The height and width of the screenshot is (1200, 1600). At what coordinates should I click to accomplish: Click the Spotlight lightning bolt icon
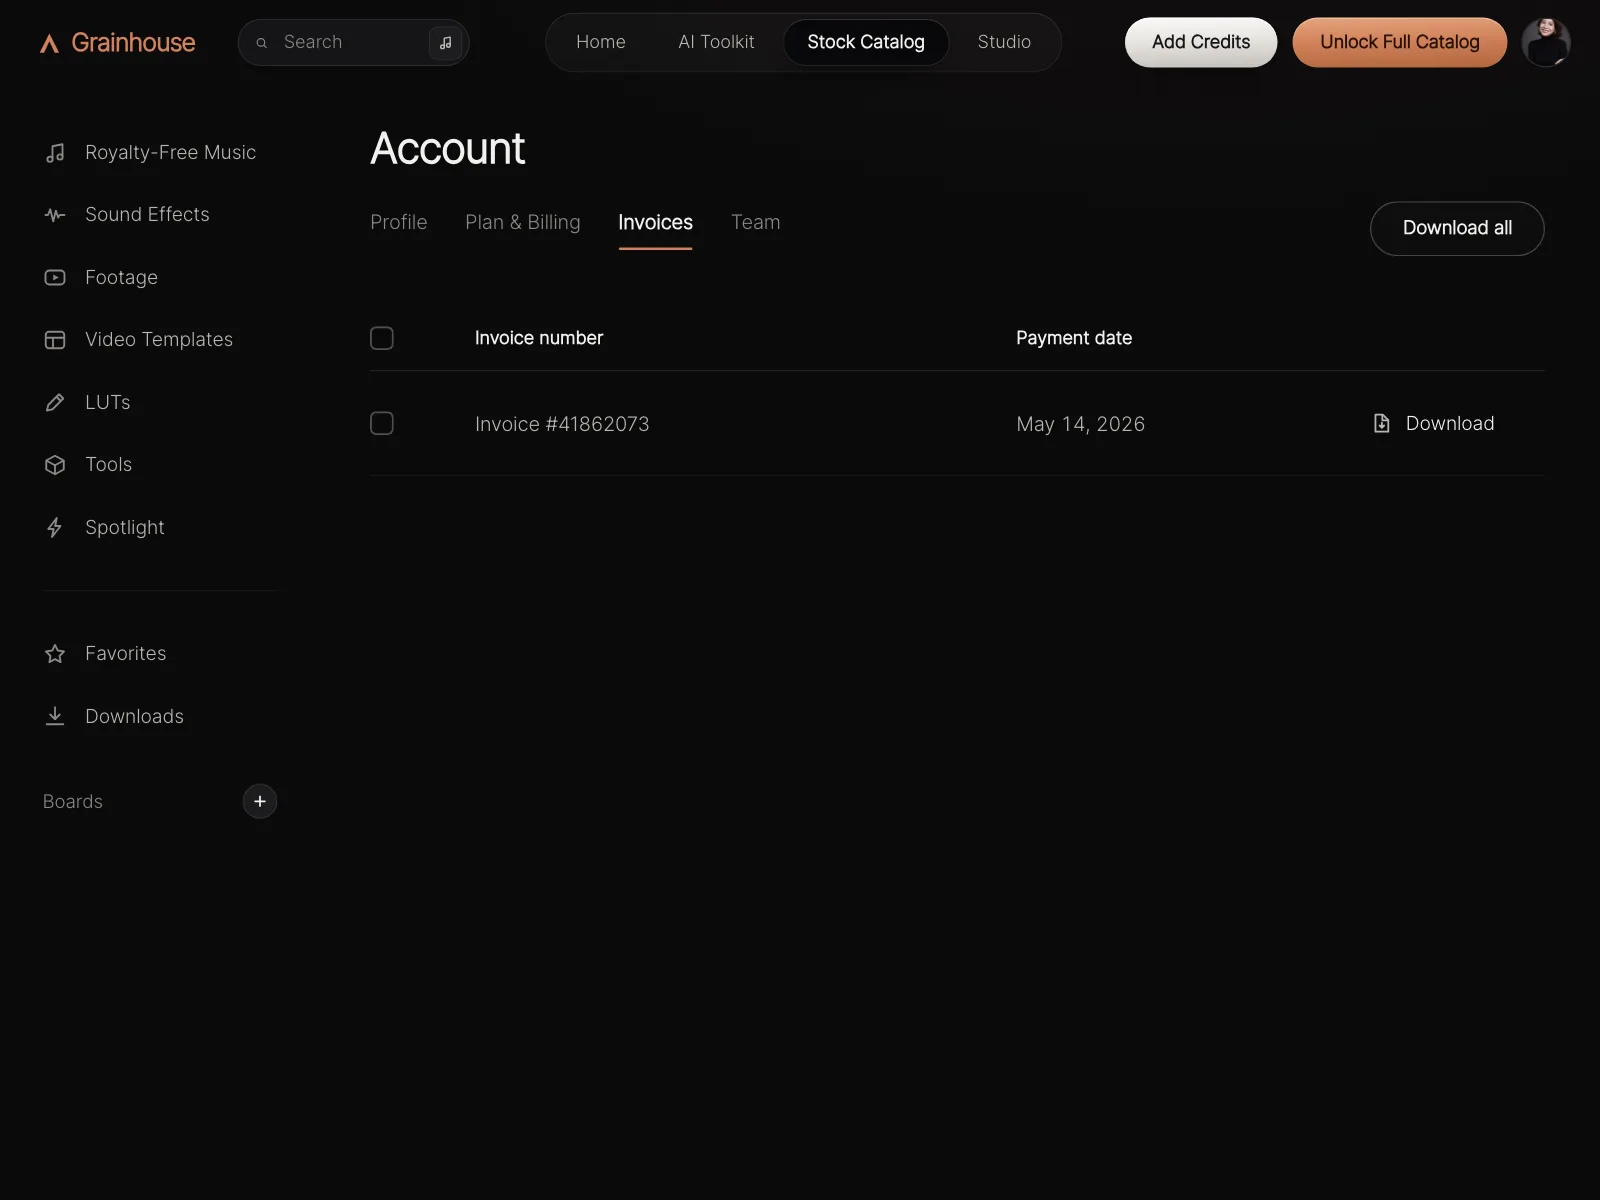click(55, 528)
